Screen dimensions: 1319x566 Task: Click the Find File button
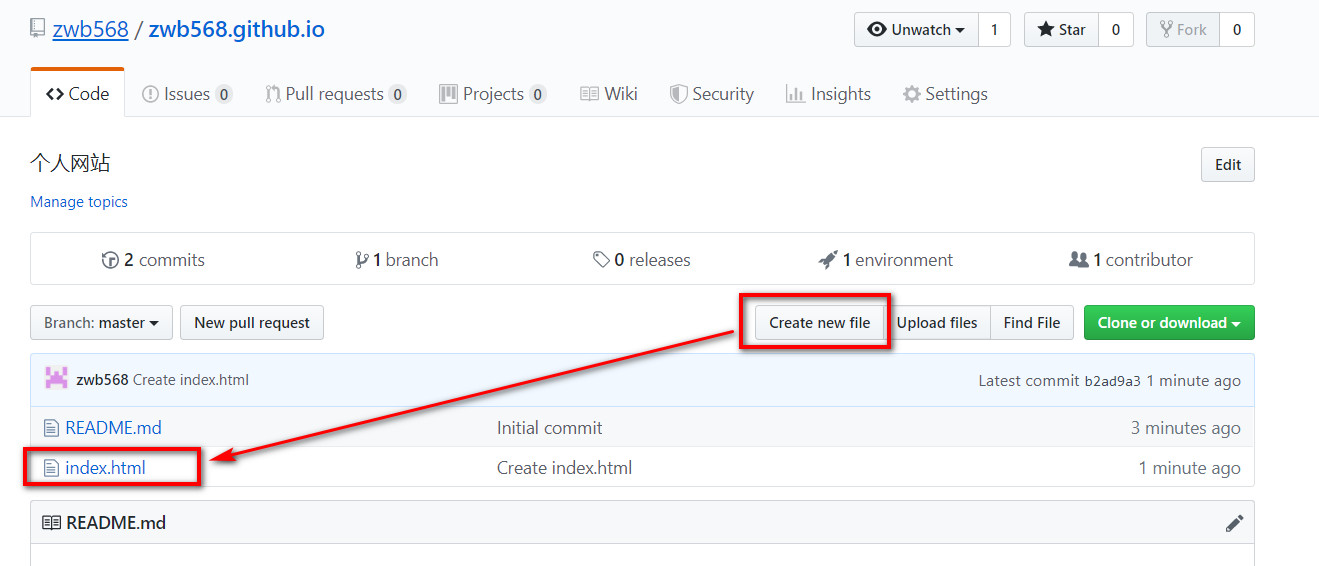(1032, 323)
